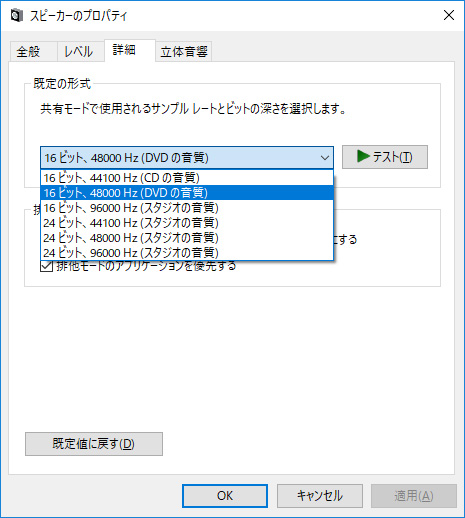
Task: Toggle 排他モードのアプリケーションを優先する checkbox
Action: (46, 266)
